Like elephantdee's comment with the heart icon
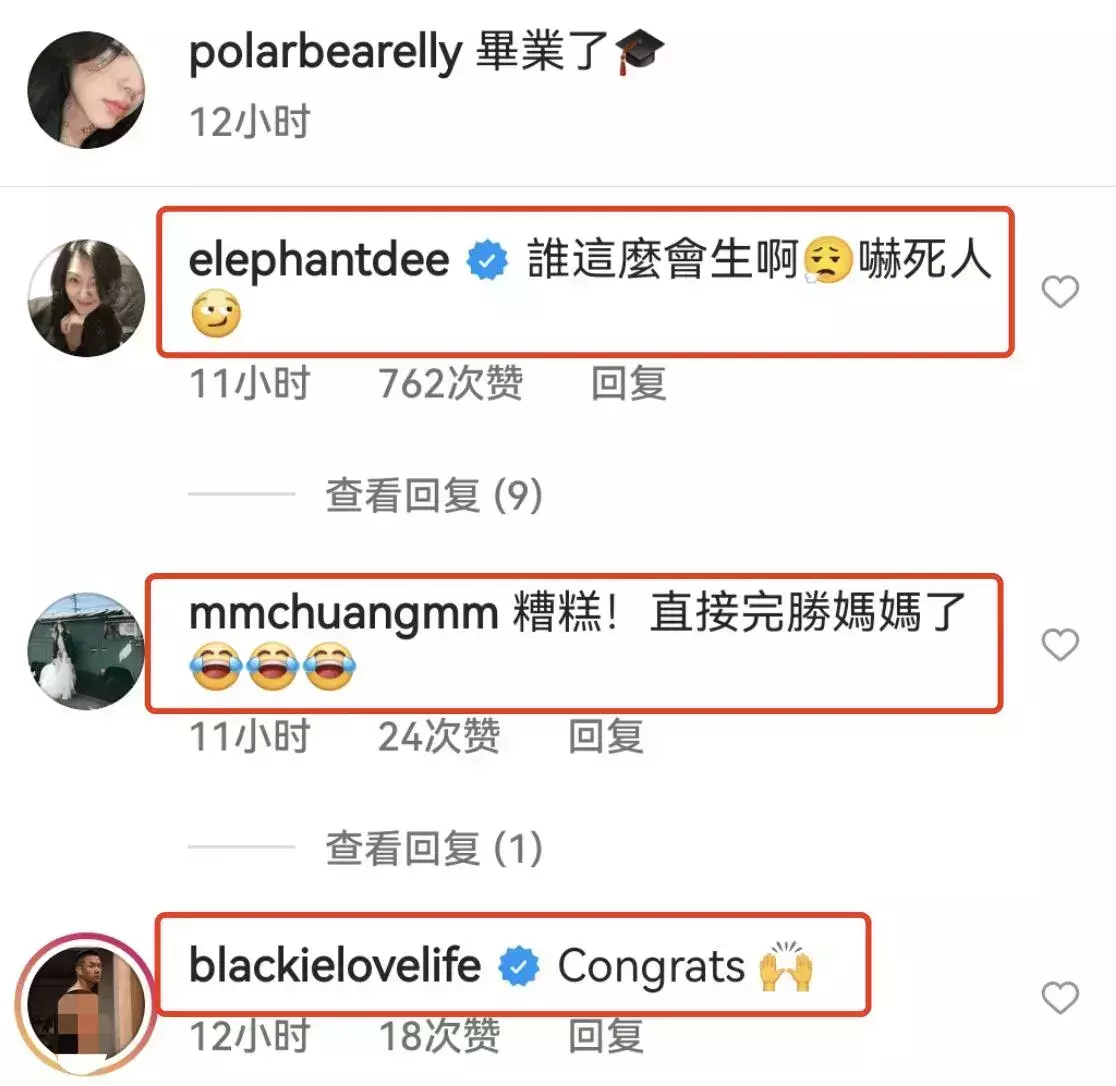The image size is (1116, 1086). pos(1060,292)
